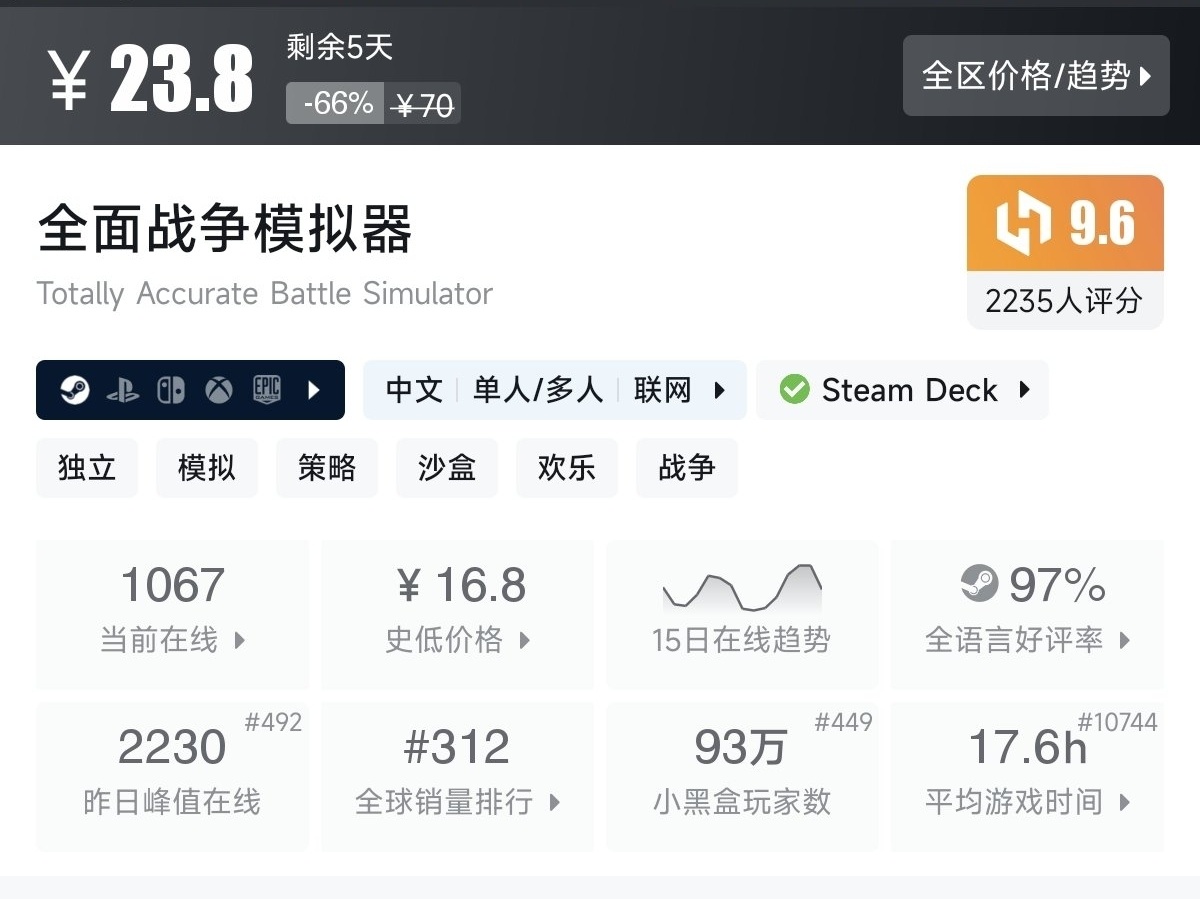
Task: Click the Steam logo beside 97% rating
Action: pyautogui.click(x=979, y=584)
